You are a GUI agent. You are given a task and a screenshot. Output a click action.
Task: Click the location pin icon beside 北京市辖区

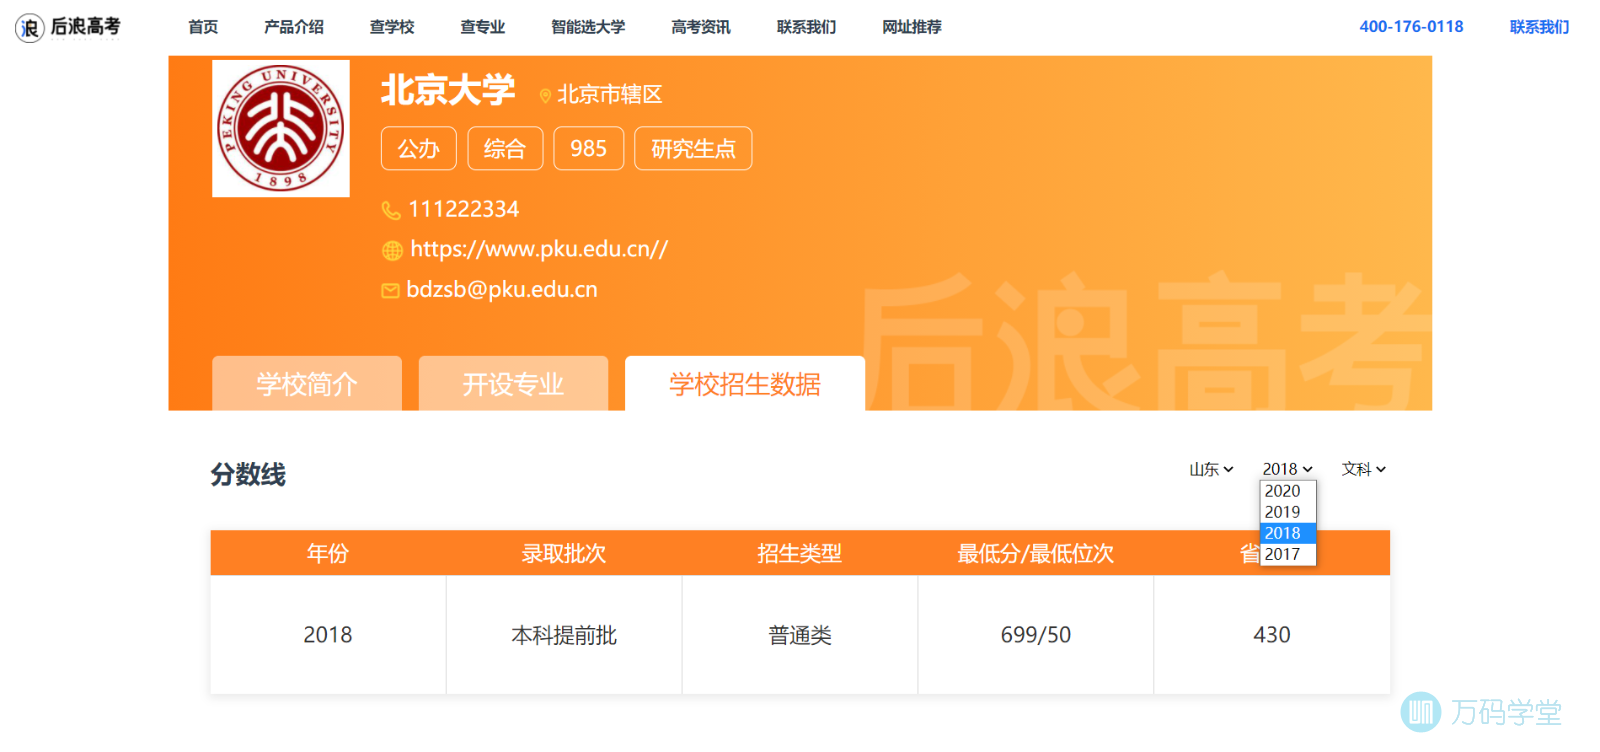point(545,96)
